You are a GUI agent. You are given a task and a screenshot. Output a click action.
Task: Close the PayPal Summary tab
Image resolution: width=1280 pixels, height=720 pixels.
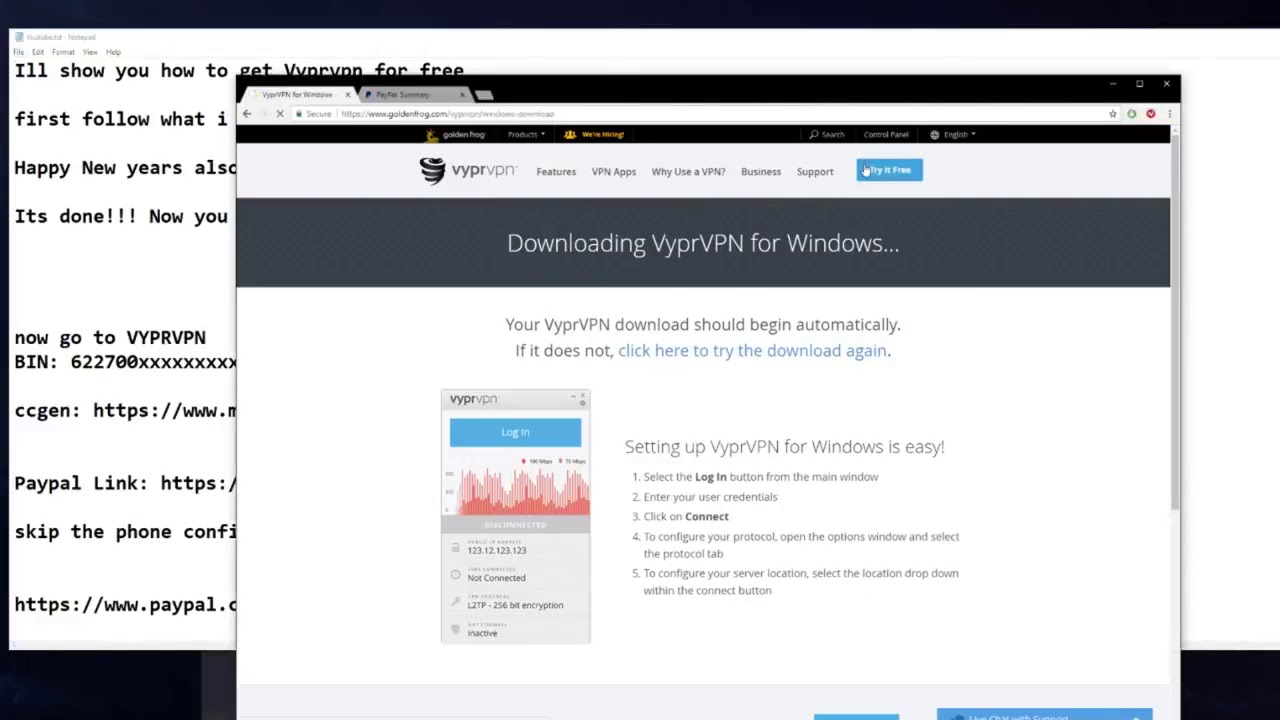pyautogui.click(x=462, y=95)
